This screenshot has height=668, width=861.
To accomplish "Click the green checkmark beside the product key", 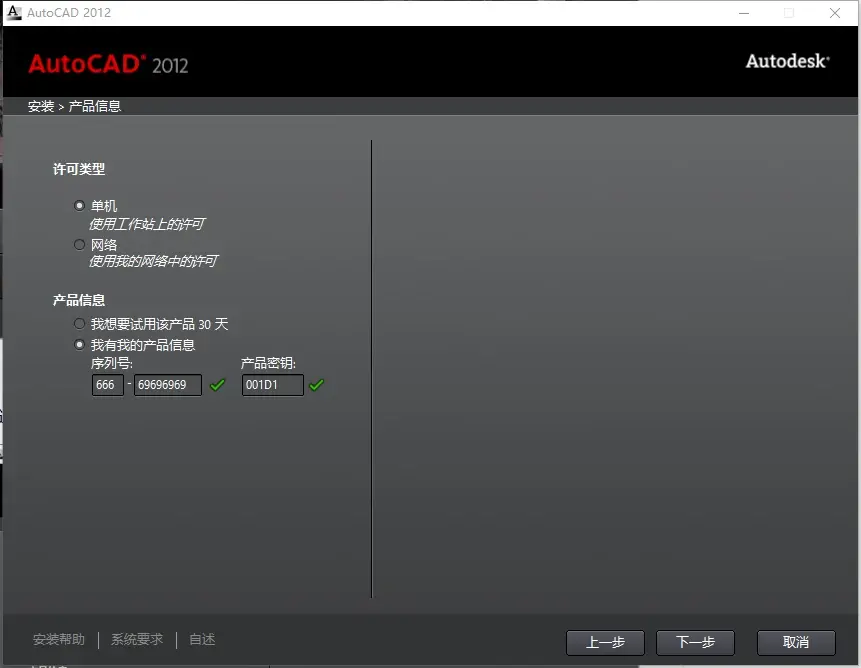I will coord(316,385).
